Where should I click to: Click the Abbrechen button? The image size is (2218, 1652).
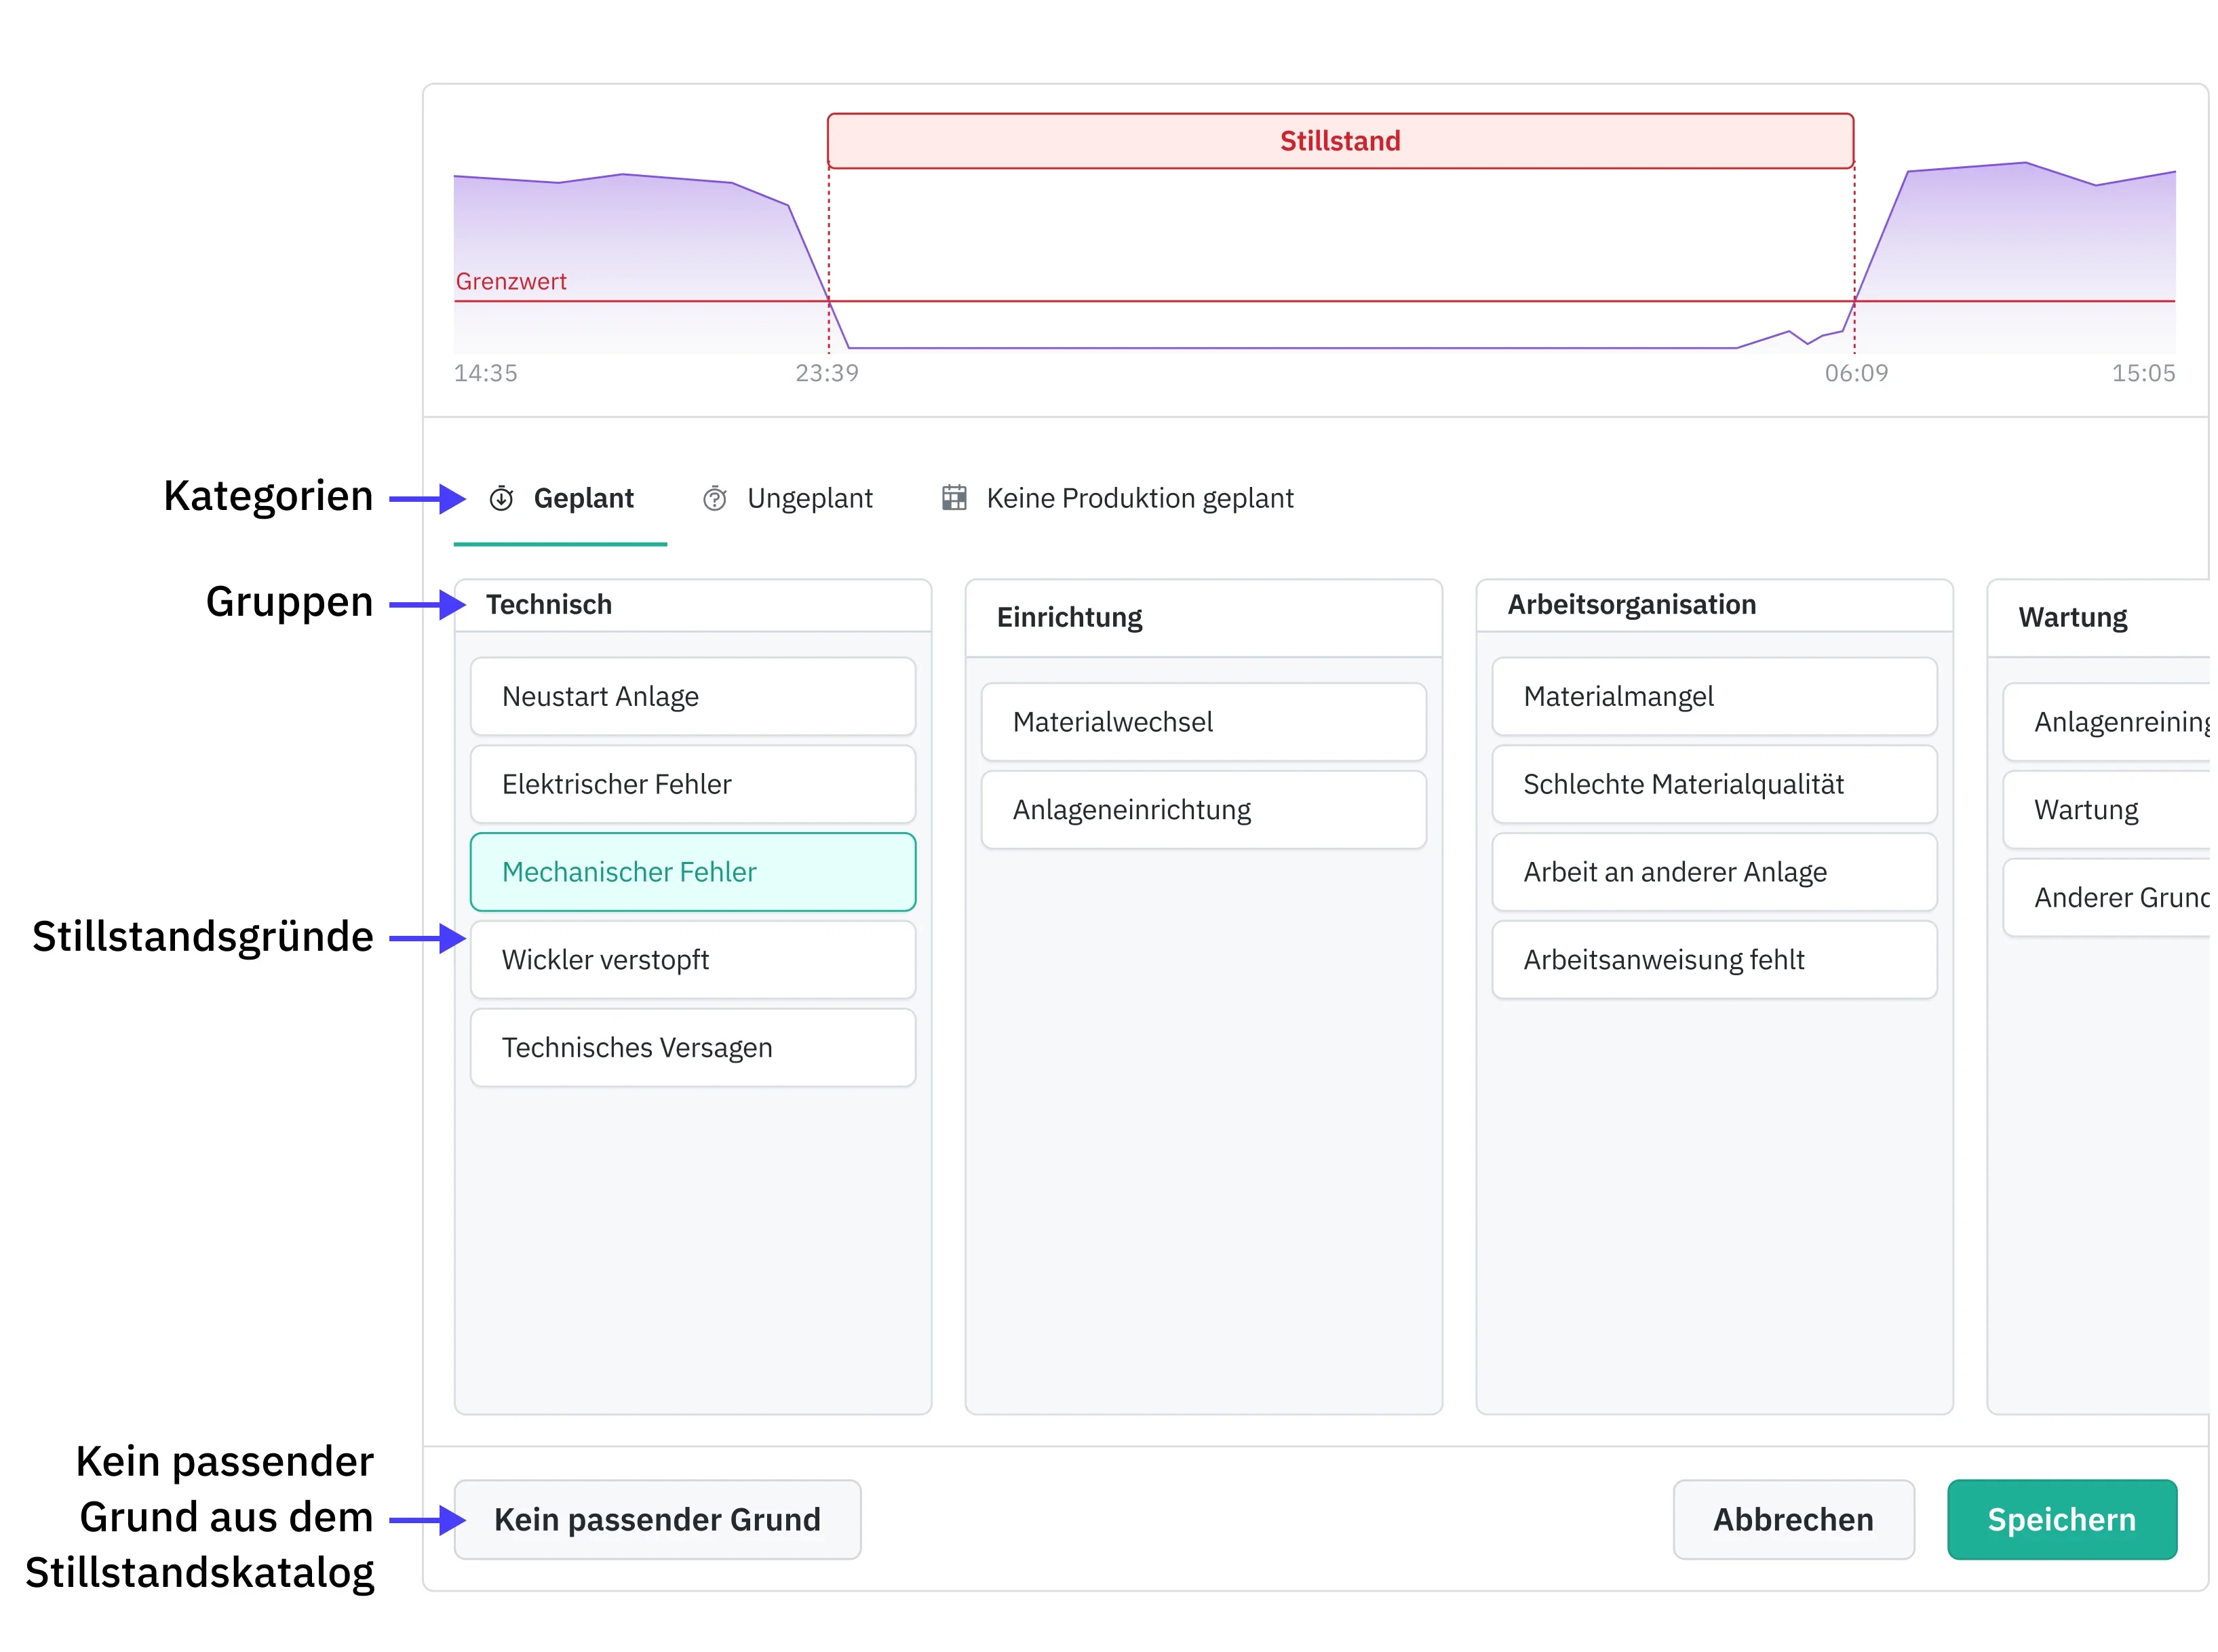pos(1792,1519)
